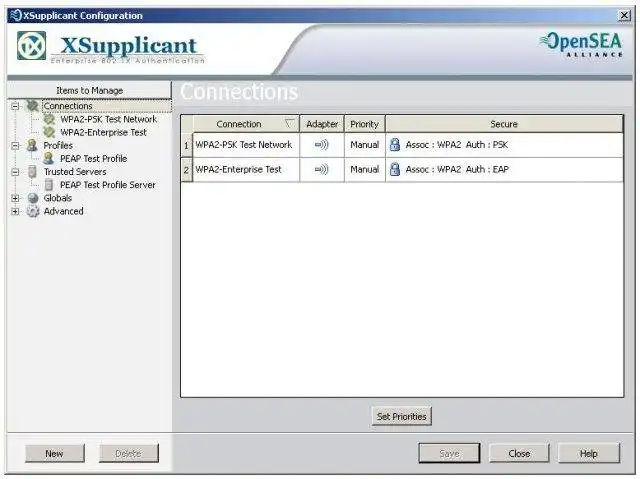Viewport: 640px width, 479px height.
Task: Select Globals in the tree
Action: [58, 198]
